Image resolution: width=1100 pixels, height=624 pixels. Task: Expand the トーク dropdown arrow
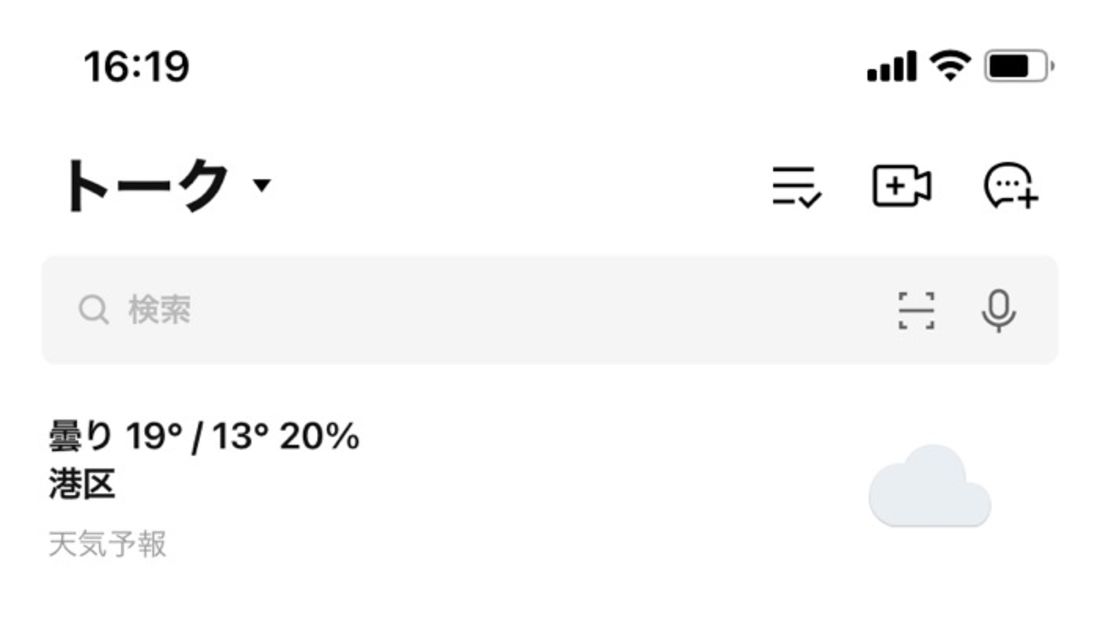(262, 185)
